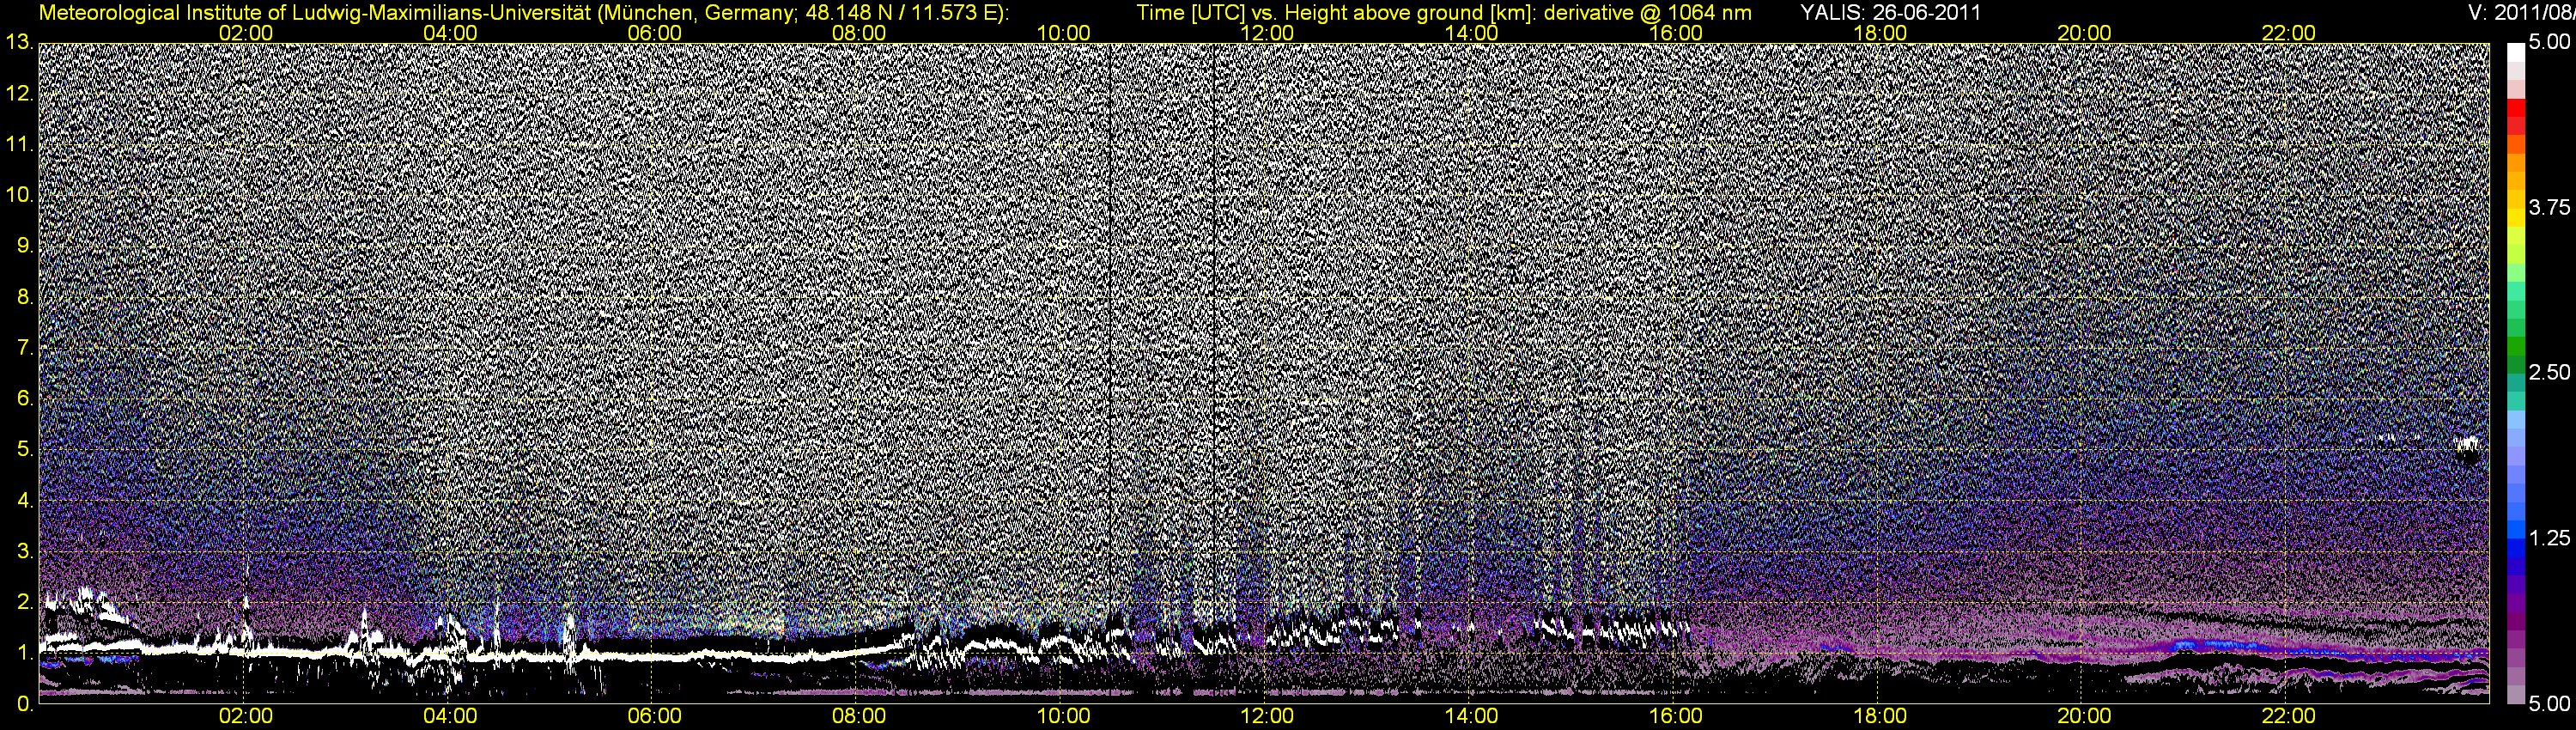
Task: Click the 22:00 label on the top time axis
Action: (2288, 33)
